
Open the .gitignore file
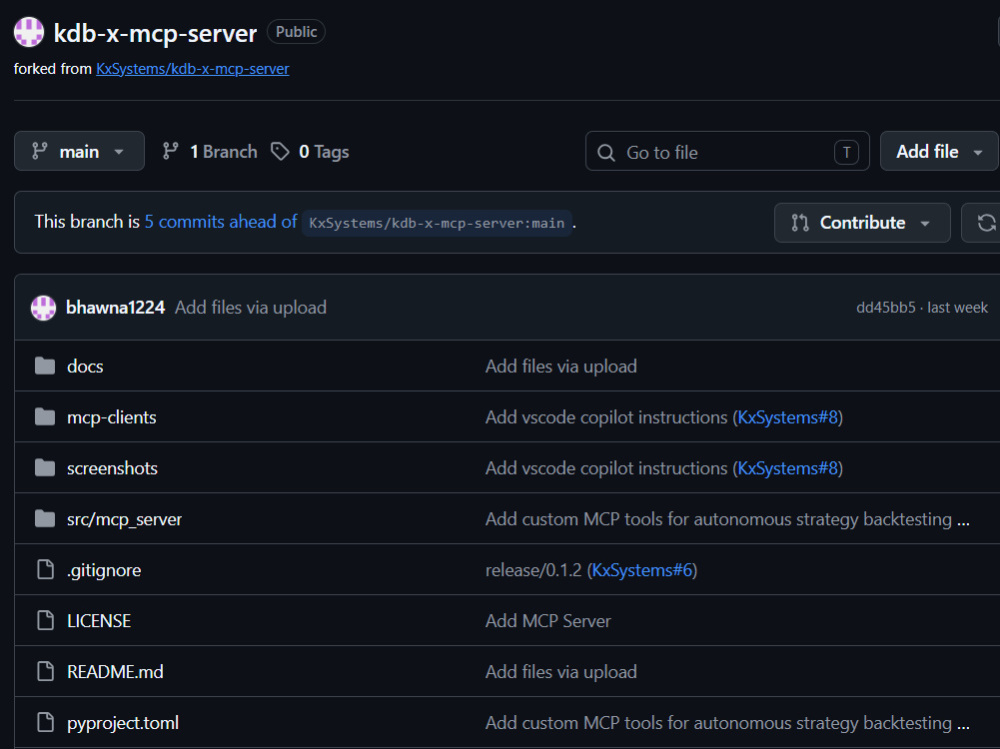click(104, 570)
